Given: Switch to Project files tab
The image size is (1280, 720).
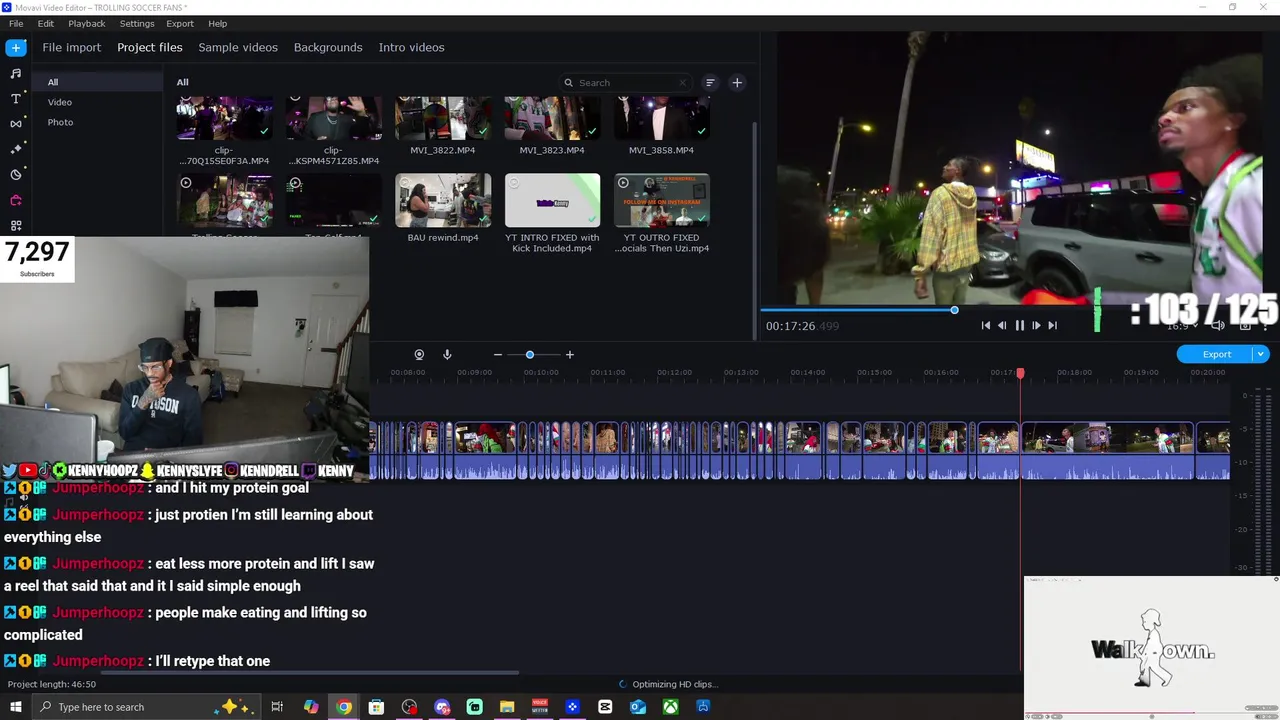Looking at the screenshot, I should point(150,47).
